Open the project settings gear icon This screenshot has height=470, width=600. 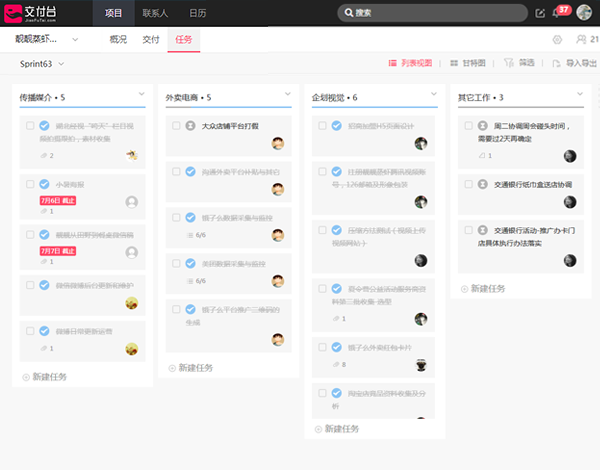[x=557, y=39]
